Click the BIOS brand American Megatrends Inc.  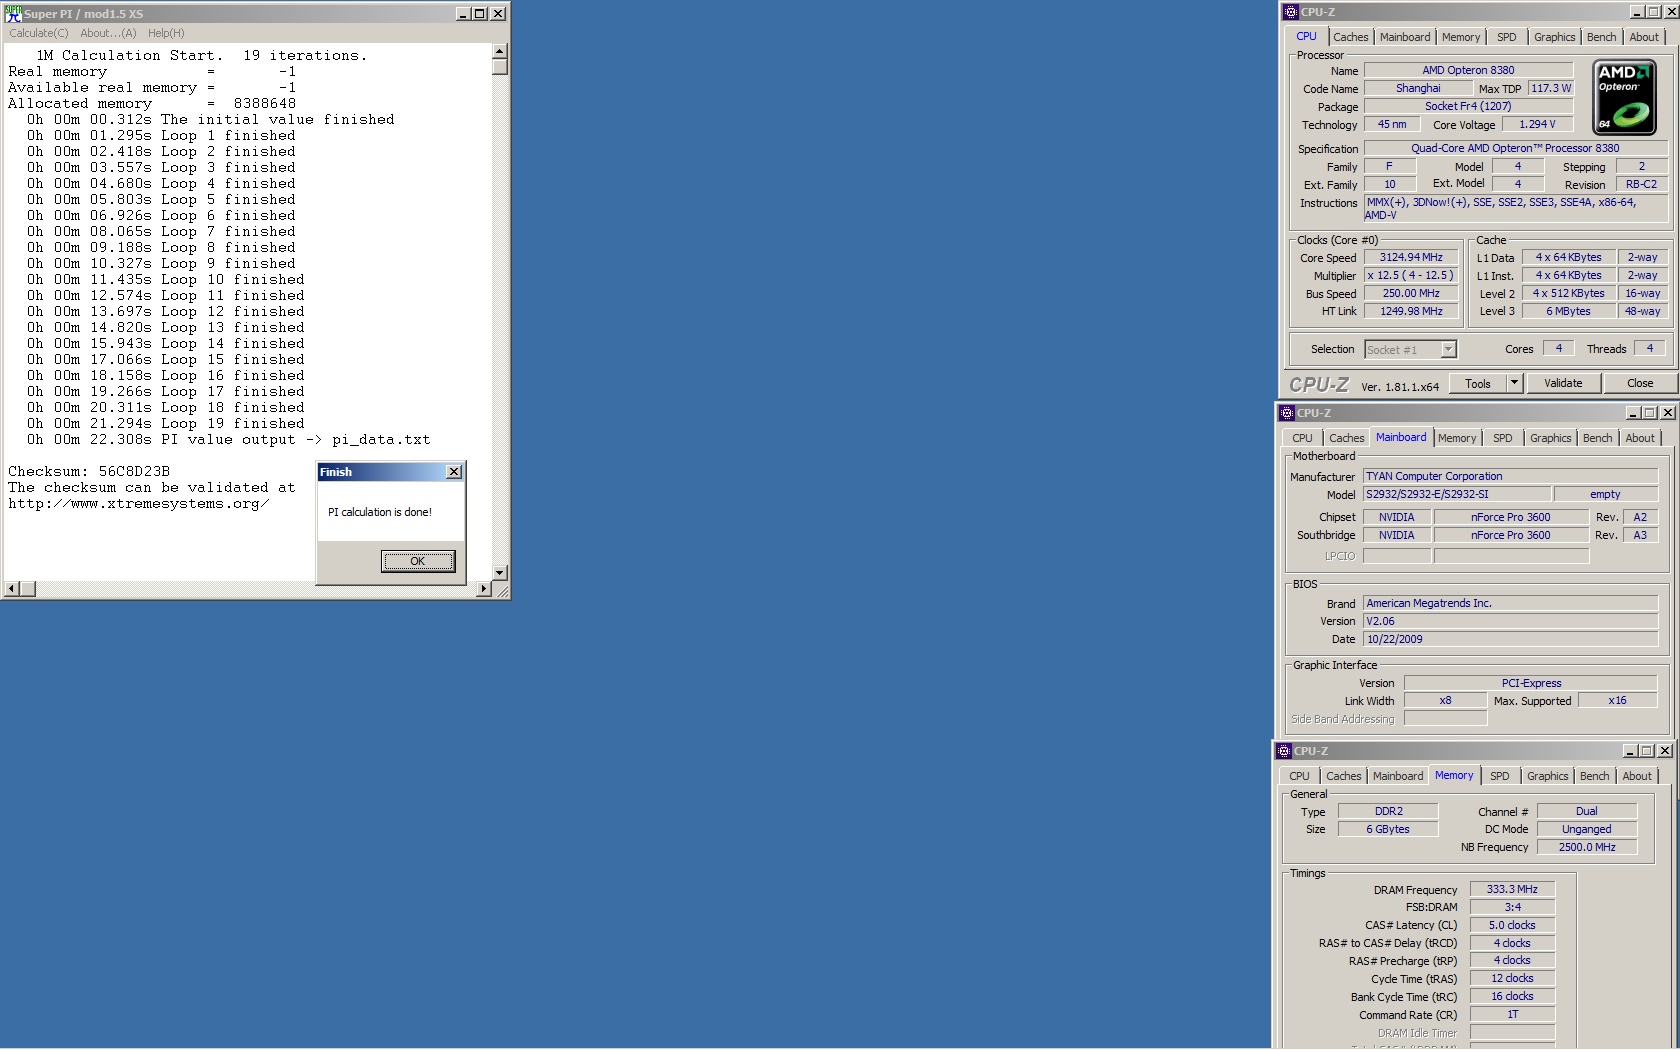pos(1510,603)
